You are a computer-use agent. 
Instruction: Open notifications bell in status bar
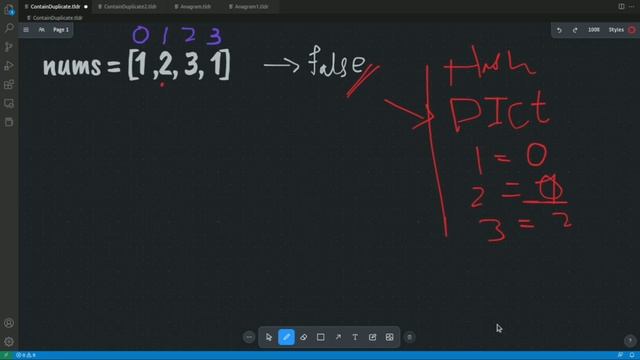pos(632,355)
